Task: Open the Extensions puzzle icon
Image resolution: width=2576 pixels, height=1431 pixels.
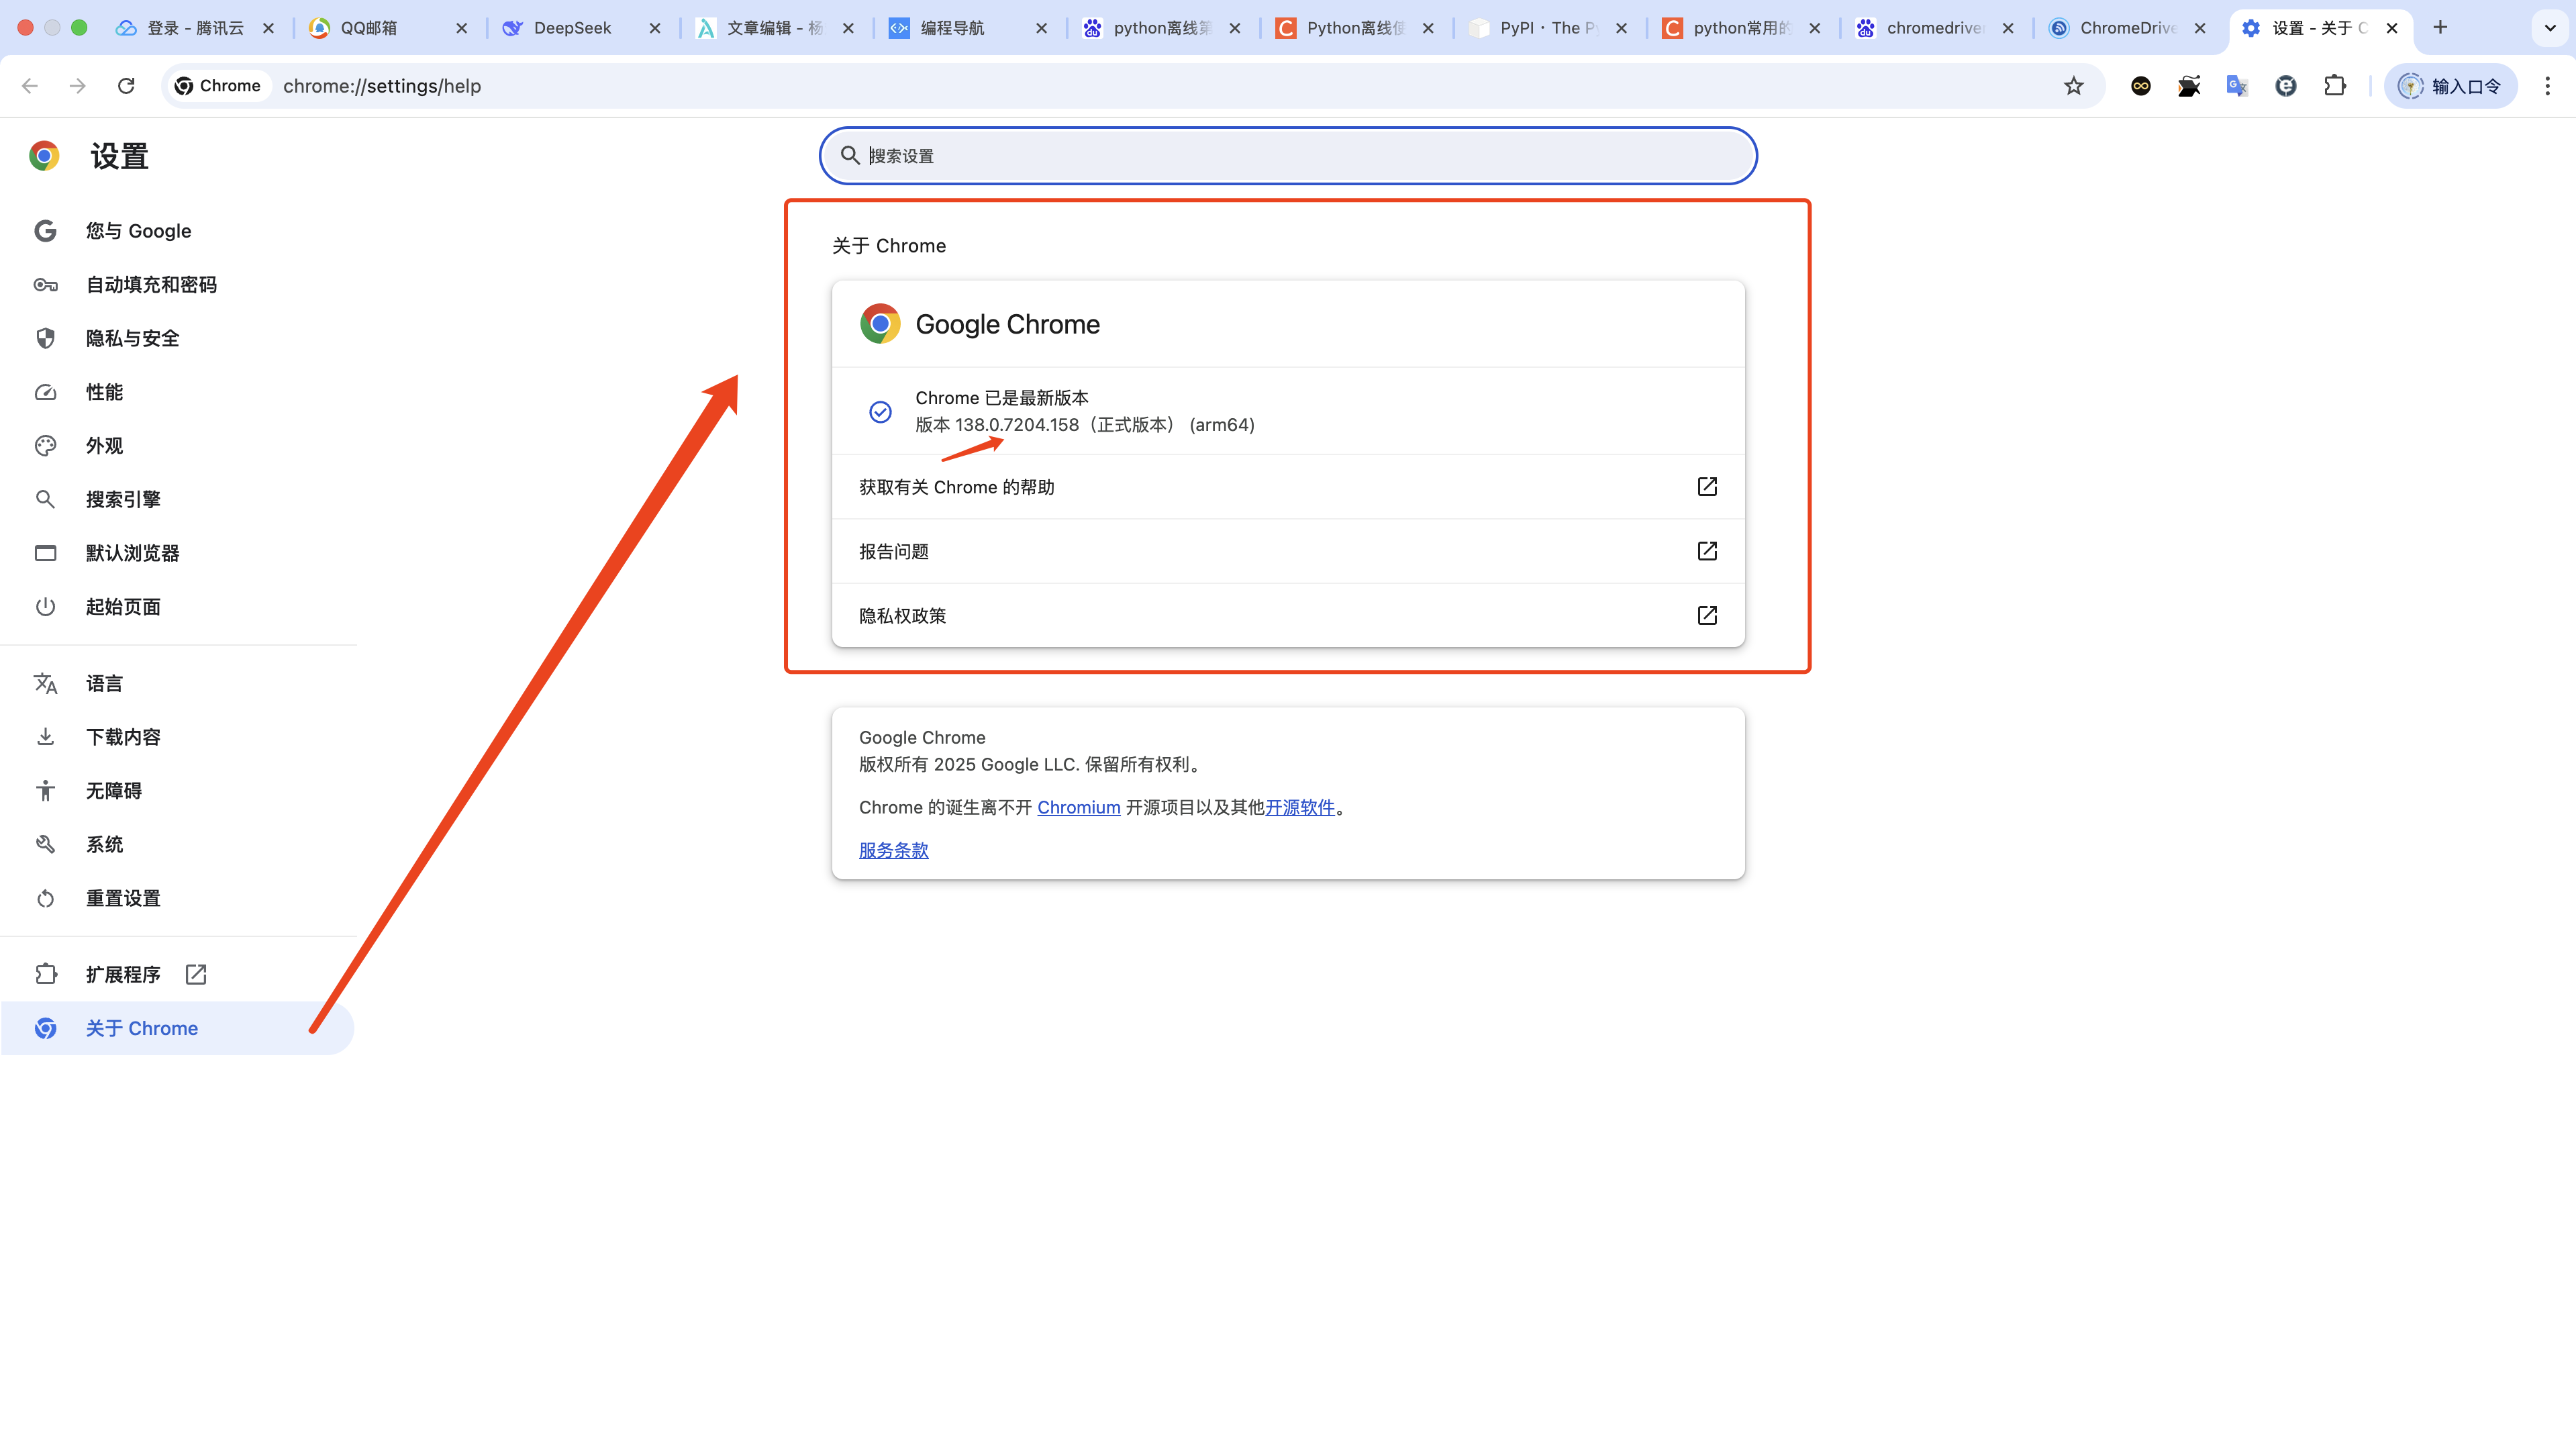Action: pyautogui.click(x=2334, y=86)
